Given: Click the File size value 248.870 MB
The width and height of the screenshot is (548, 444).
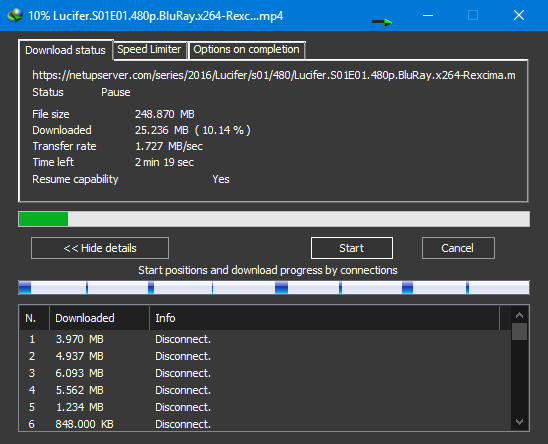Looking at the screenshot, I should pyautogui.click(x=165, y=114).
